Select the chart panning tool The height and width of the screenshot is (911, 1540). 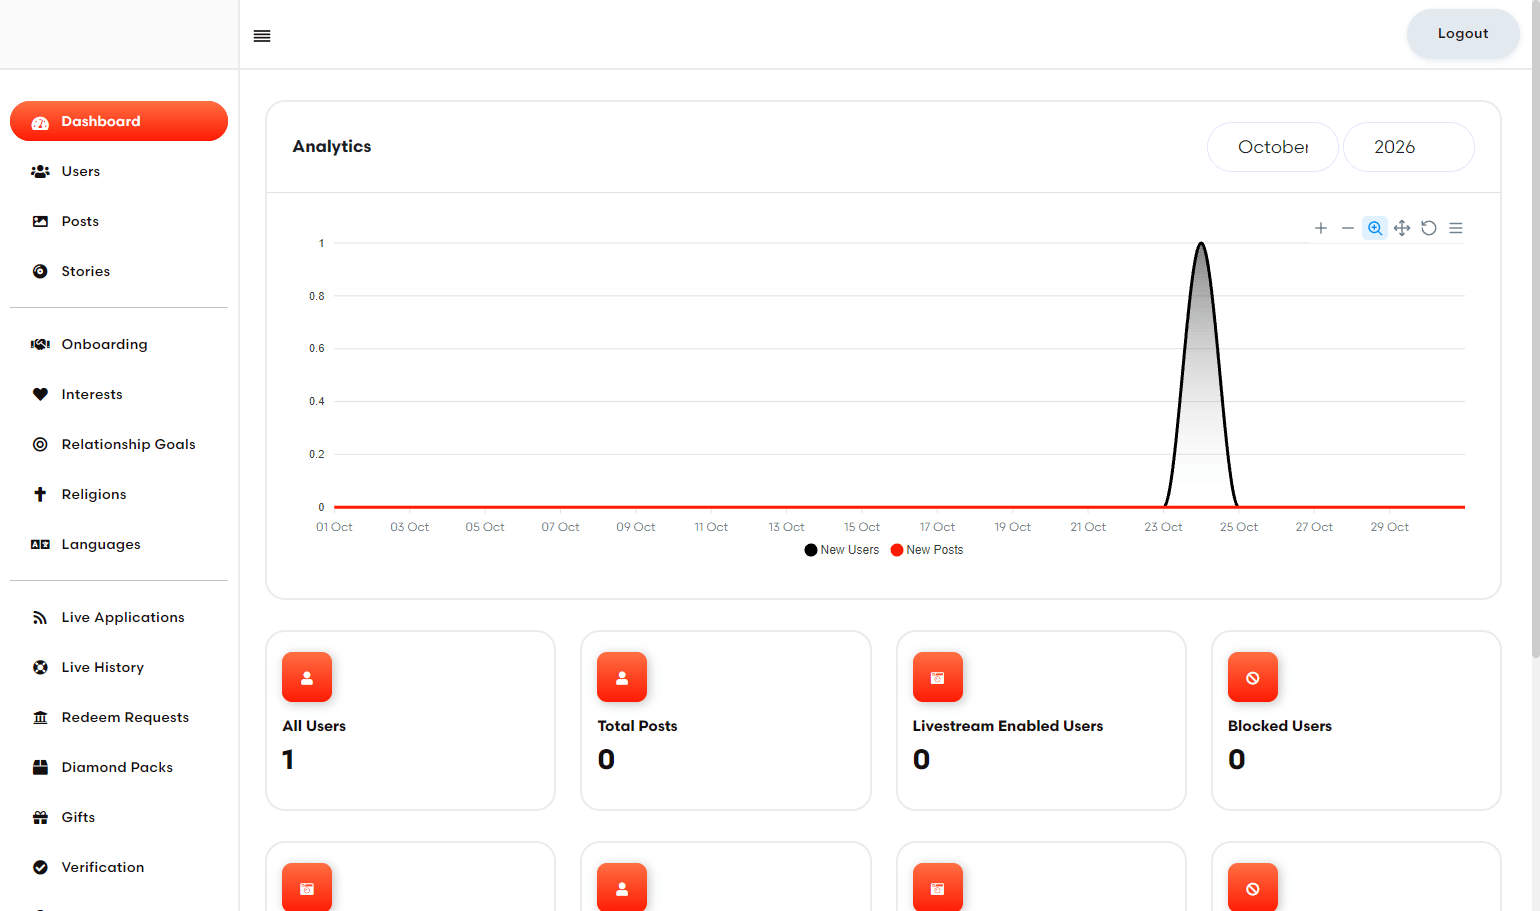[1402, 228]
